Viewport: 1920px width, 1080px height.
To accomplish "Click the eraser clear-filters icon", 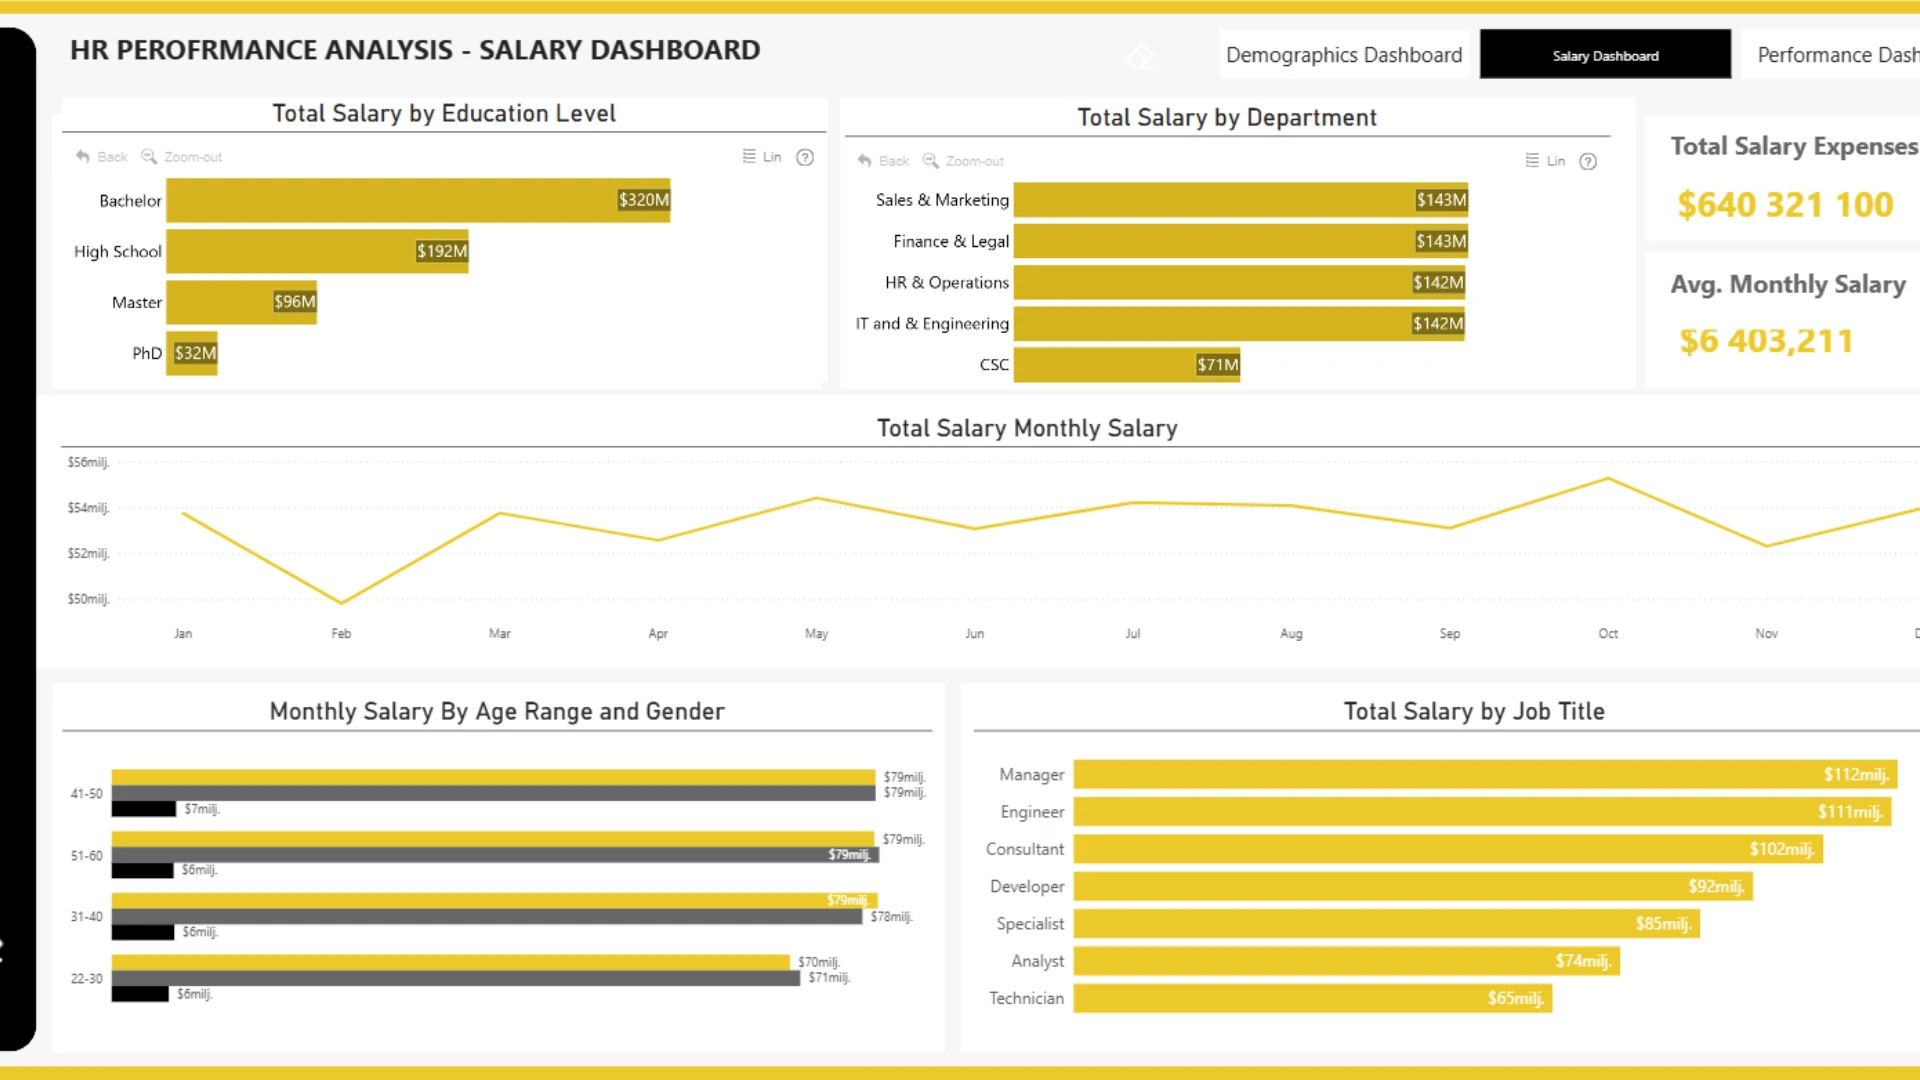I will point(1140,56).
